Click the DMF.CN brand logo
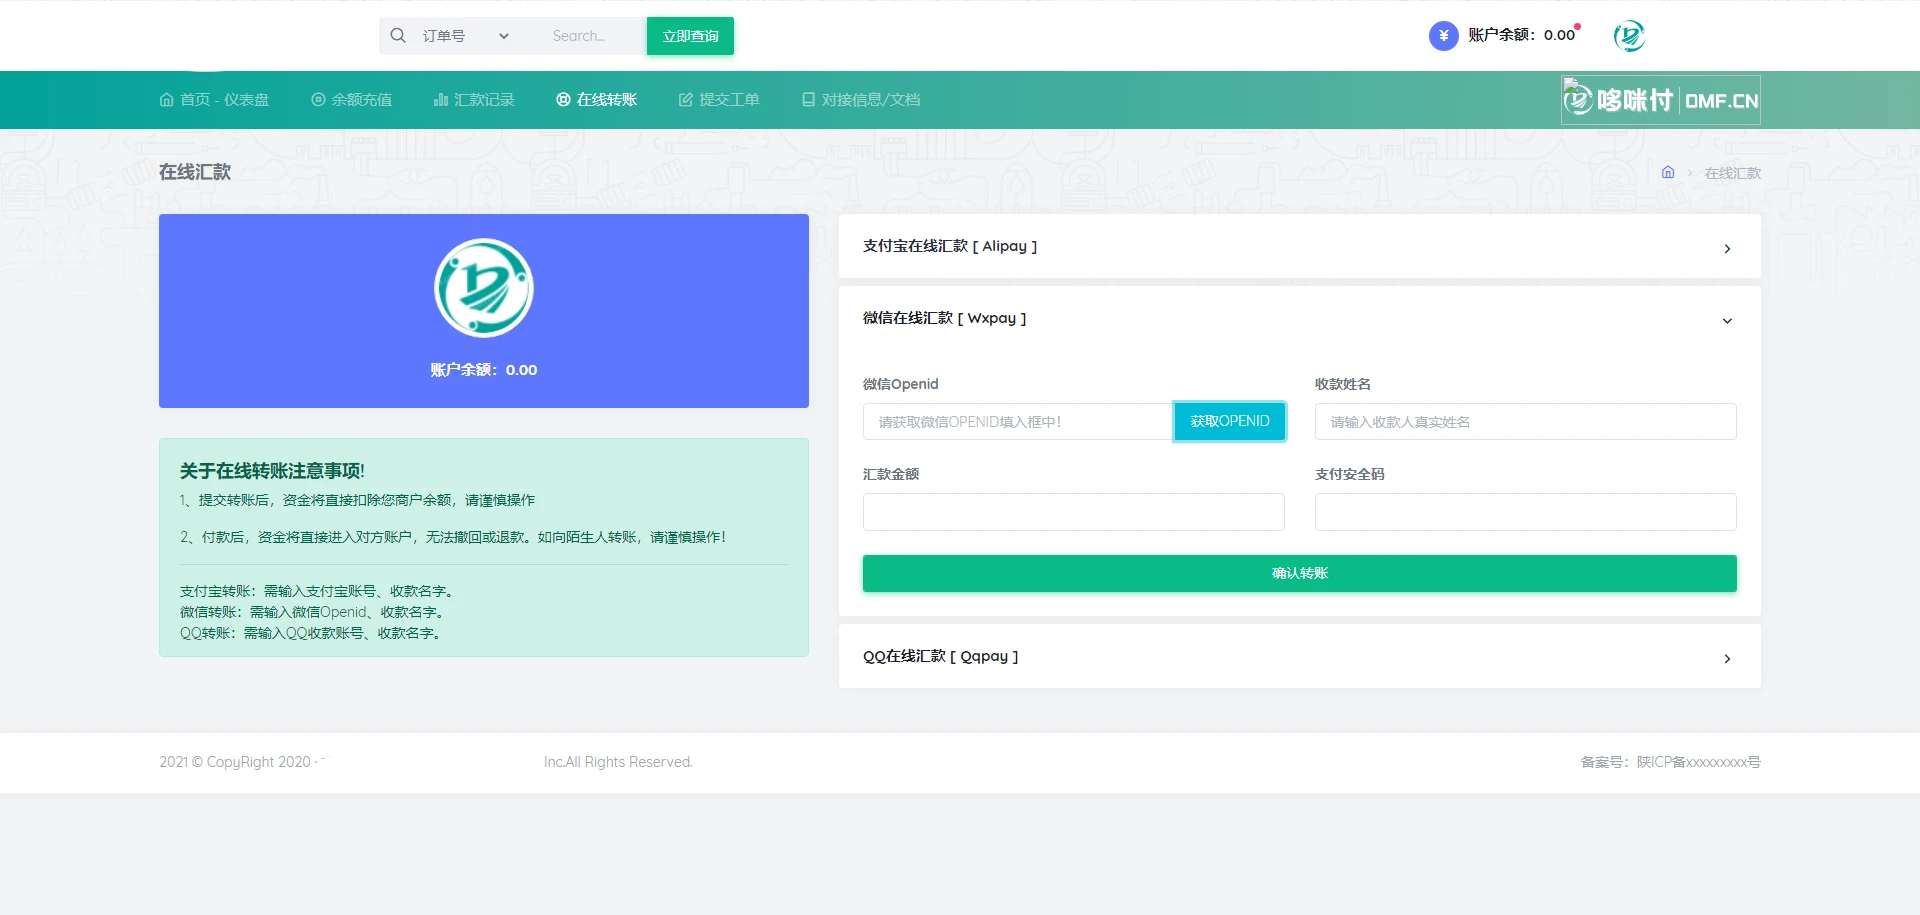 tap(1660, 100)
